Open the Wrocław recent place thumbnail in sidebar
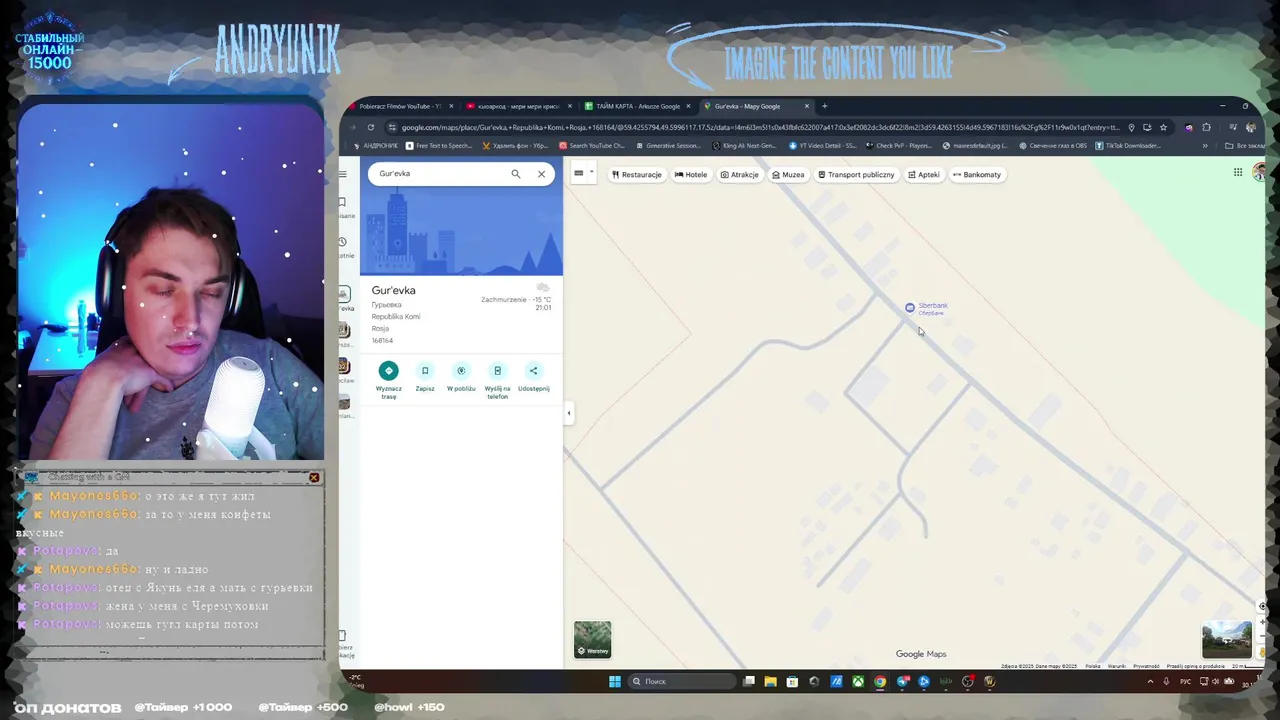The width and height of the screenshot is (1280, 720). click(x=344, y=367)
